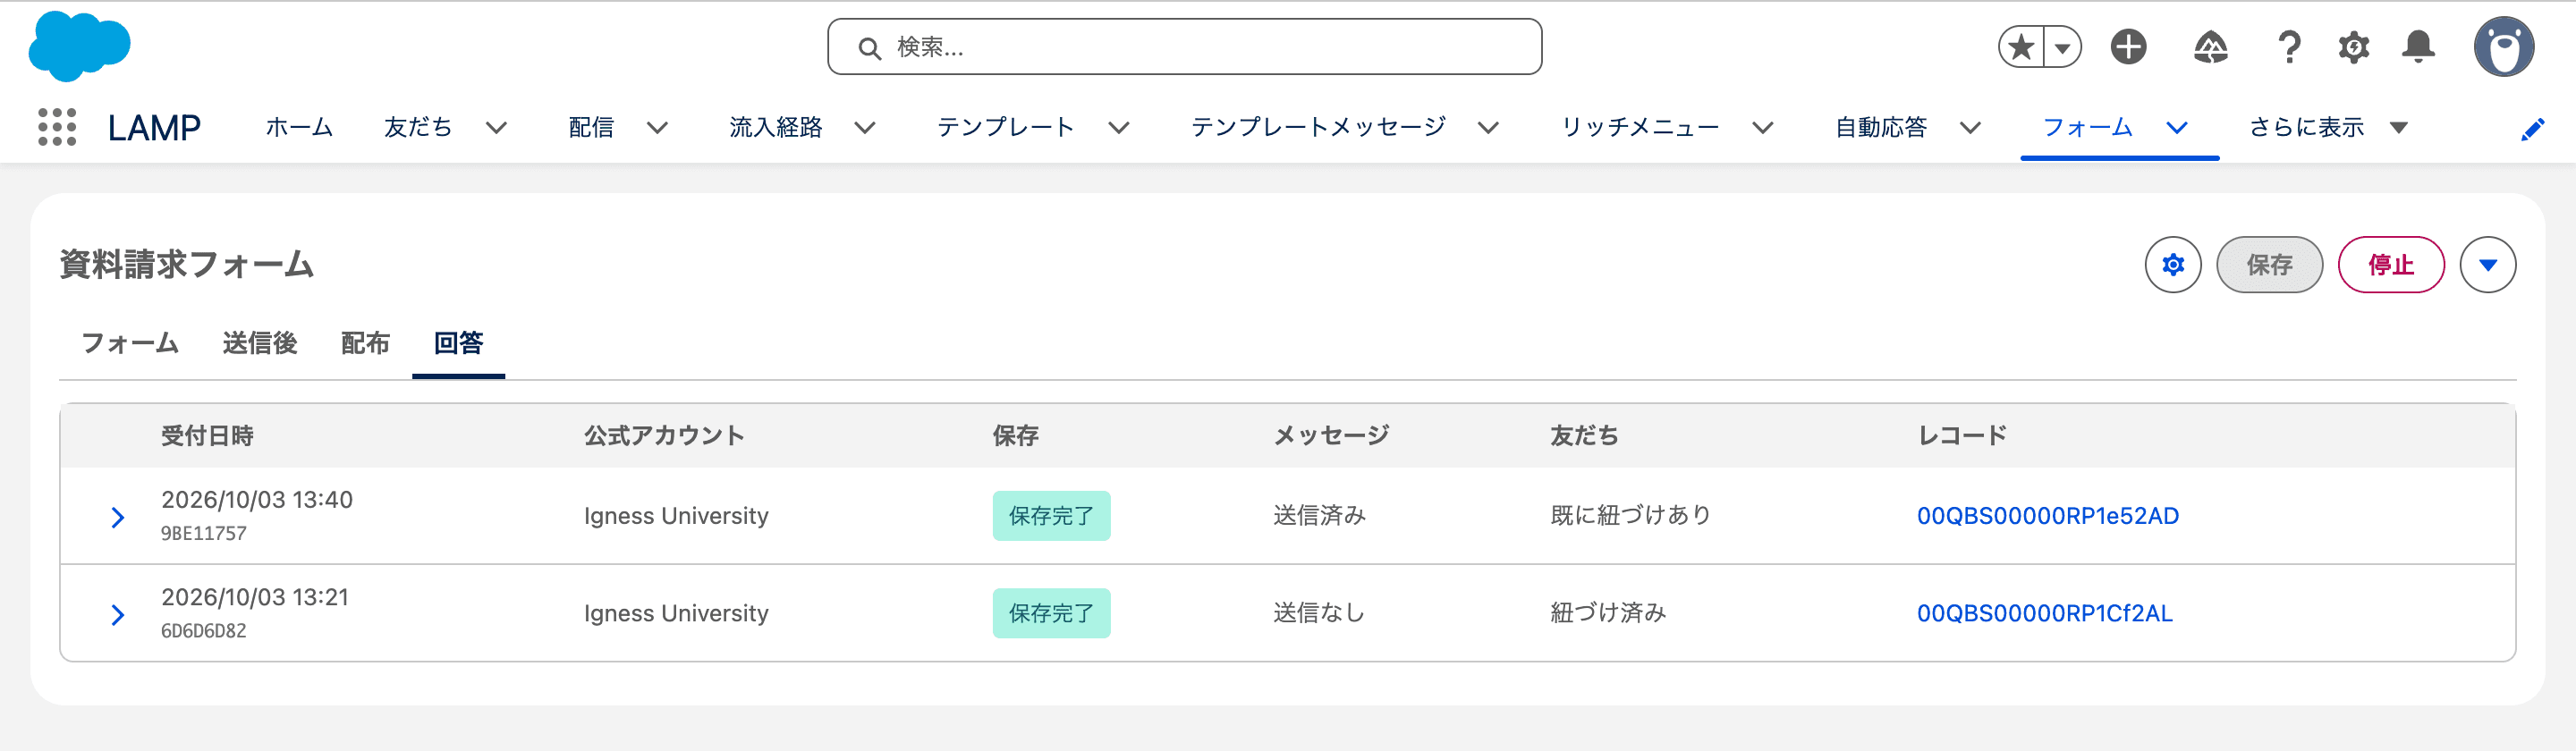
Task: Click the Global Actions plus icon
Action: (2128, 47)
